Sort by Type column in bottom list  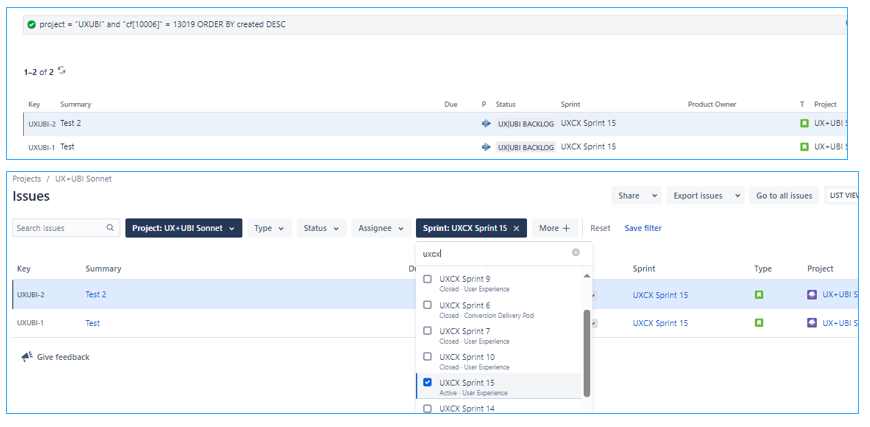[763, 268]
